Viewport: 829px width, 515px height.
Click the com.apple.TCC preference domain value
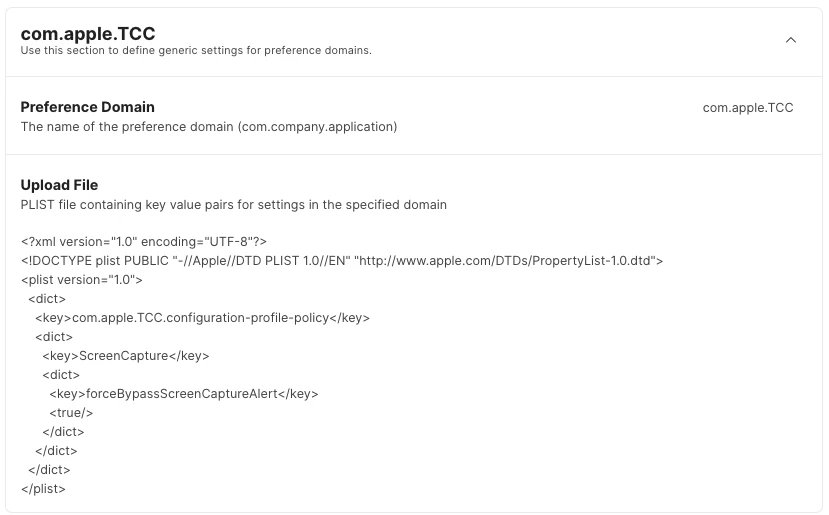click(x=748, y=108)
